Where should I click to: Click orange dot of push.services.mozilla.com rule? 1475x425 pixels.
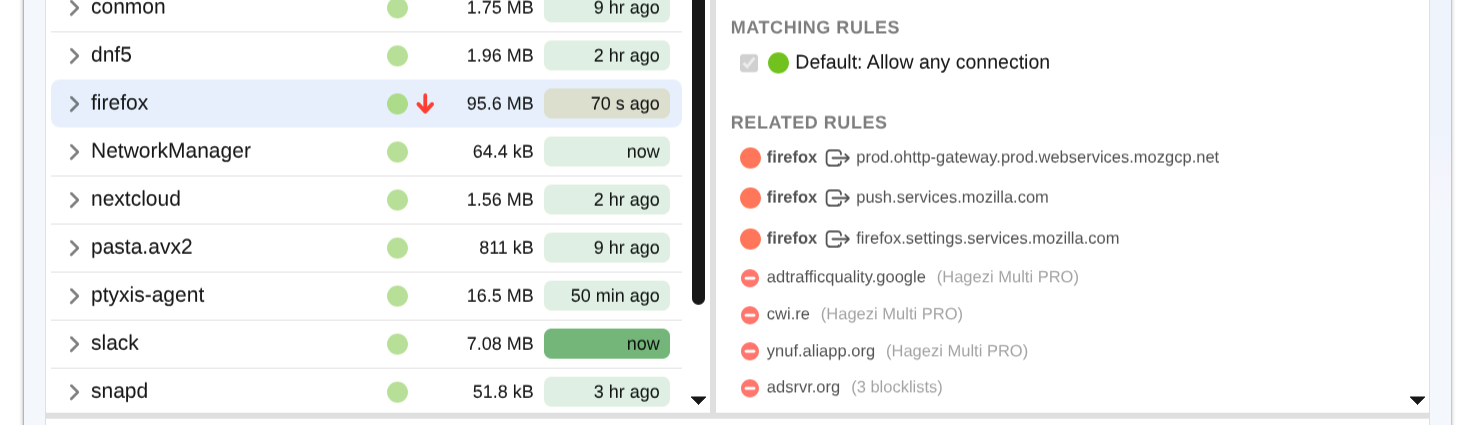[x=750, y=198]
